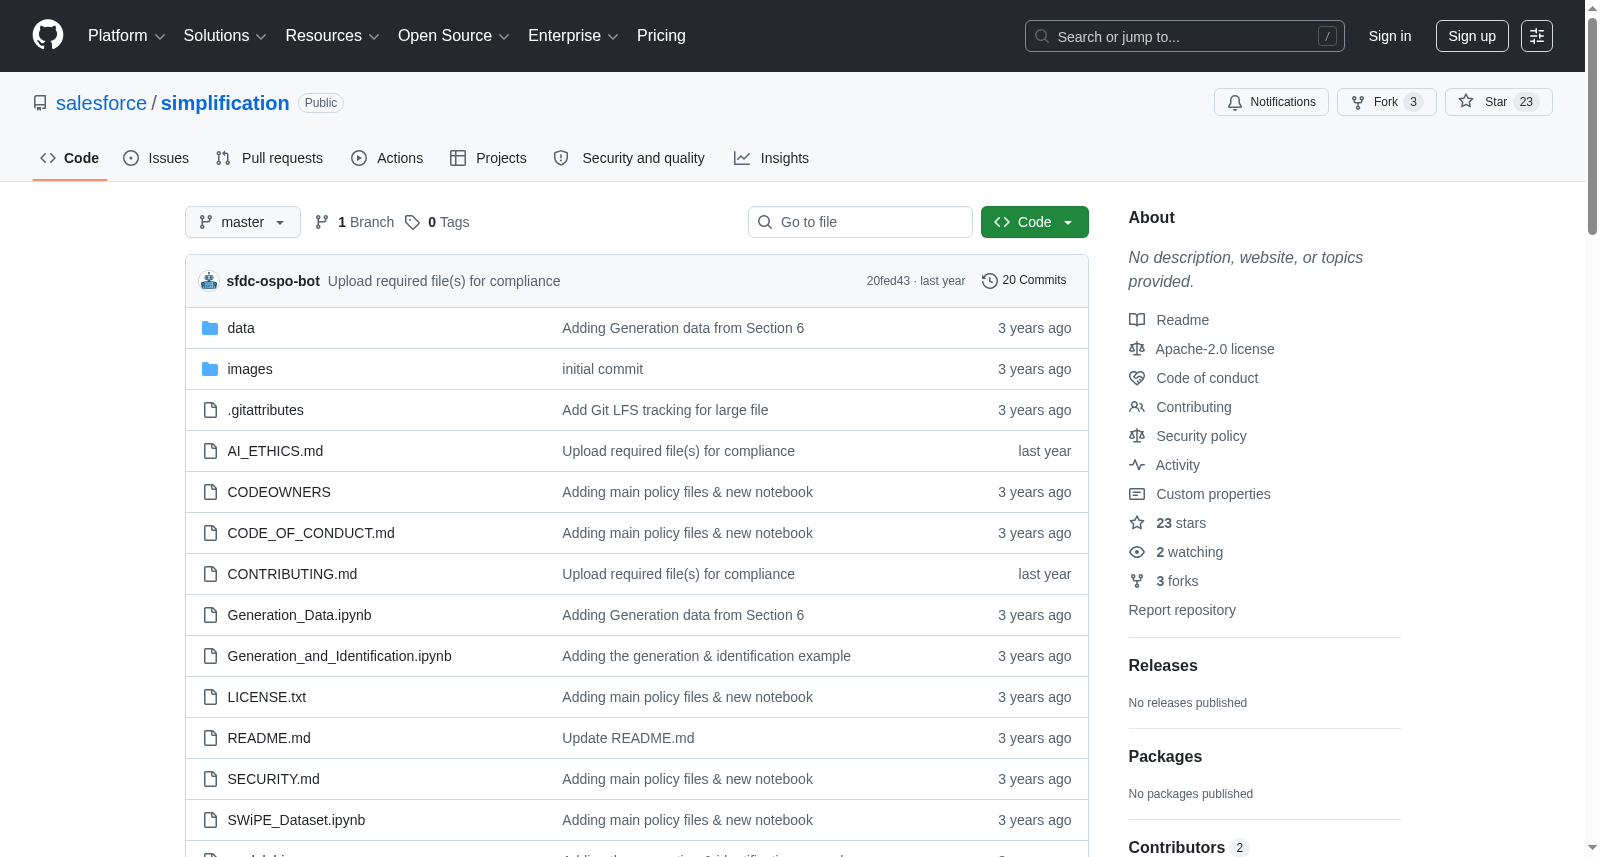Open CONTRIBUTING.md file
Viewport: 1600px width, 857px height.
[x=292, y=574]
